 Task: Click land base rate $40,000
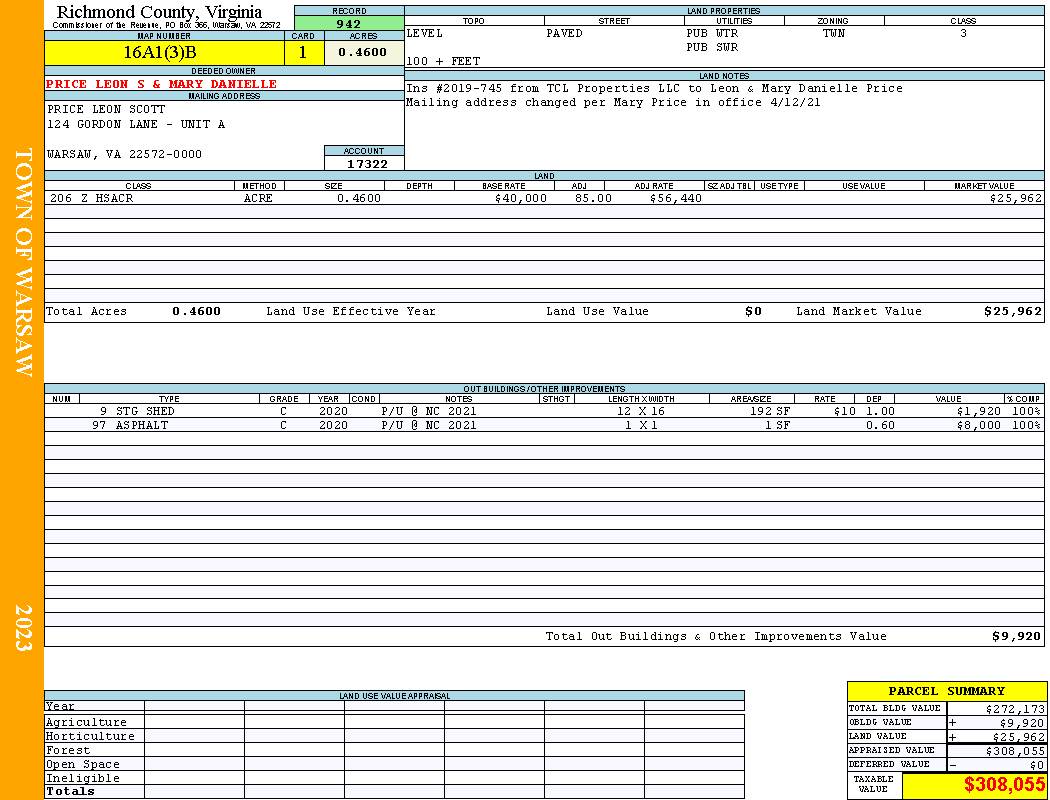click(521, 198)
